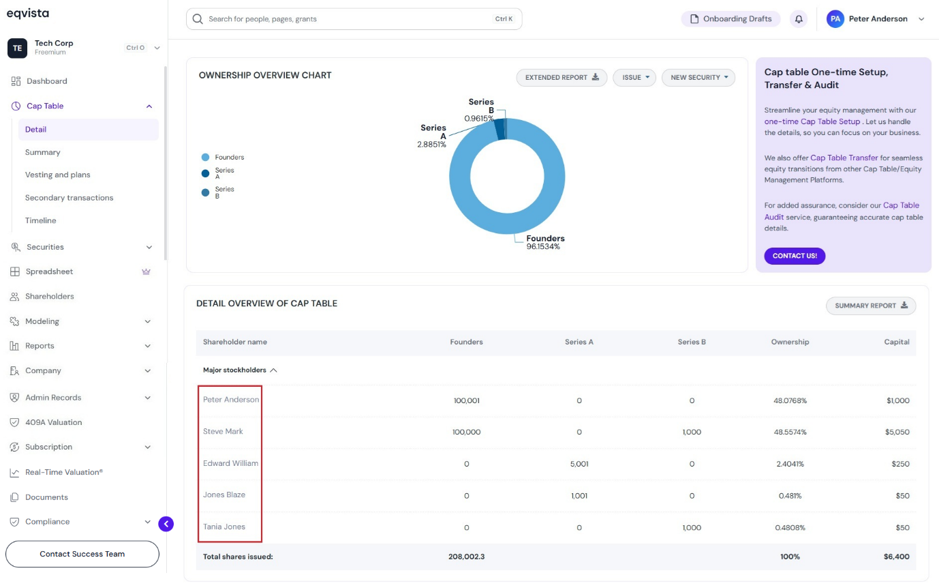939x588 pixels.
Task: Open the one-time Cap Table Setup link
Action: tap(812, 122)
